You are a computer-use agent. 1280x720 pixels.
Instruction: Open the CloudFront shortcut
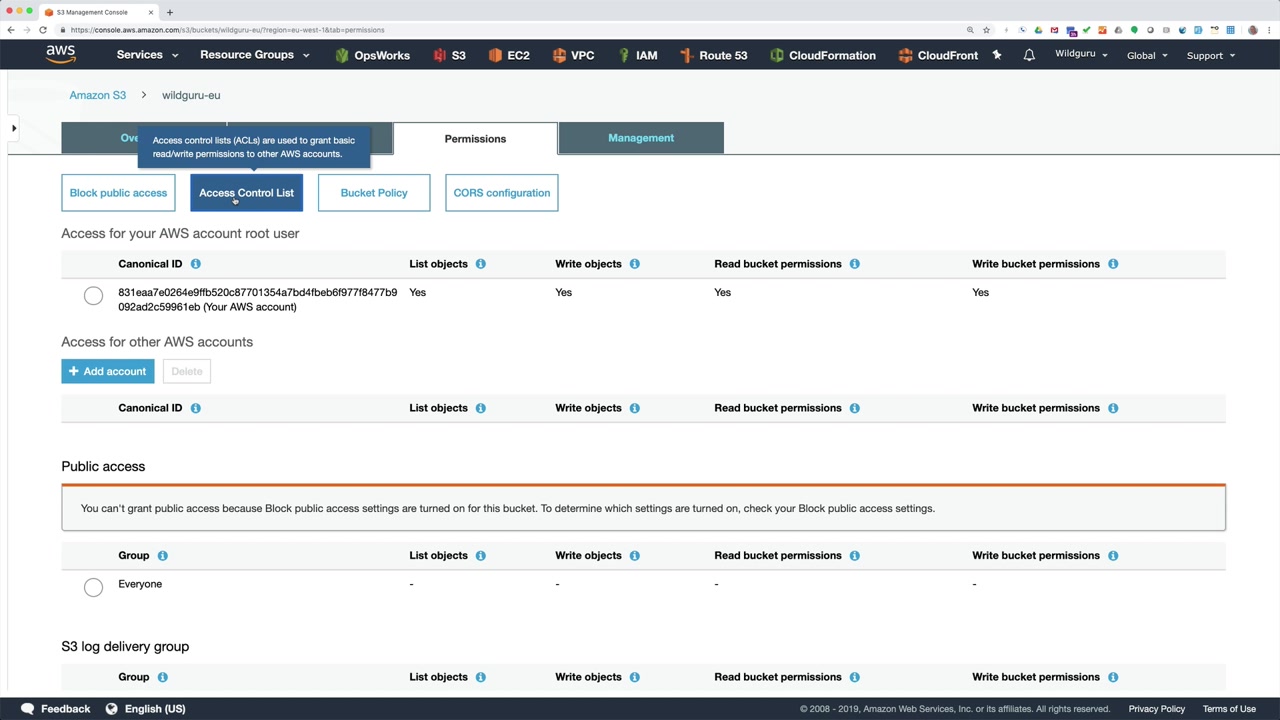pyautogui.click(x=938, y=55)
